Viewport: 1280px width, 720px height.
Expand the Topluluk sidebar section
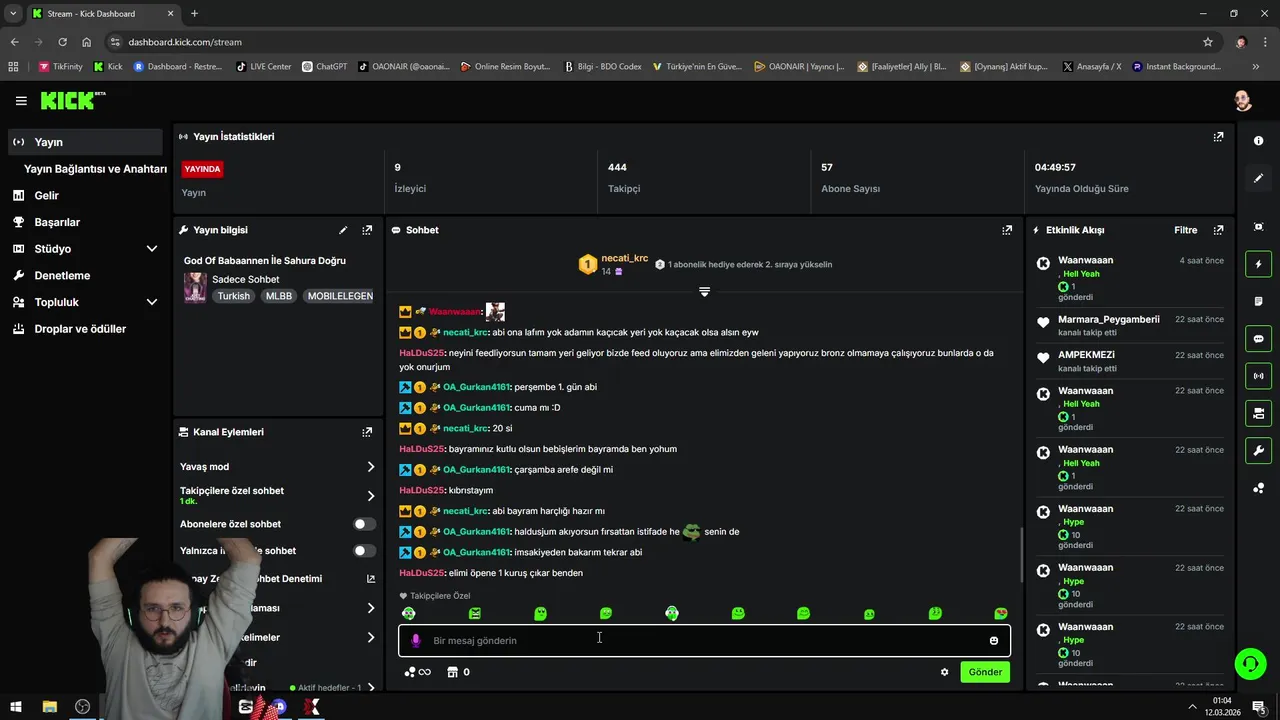pyautogui.click(x=152, y=302)
